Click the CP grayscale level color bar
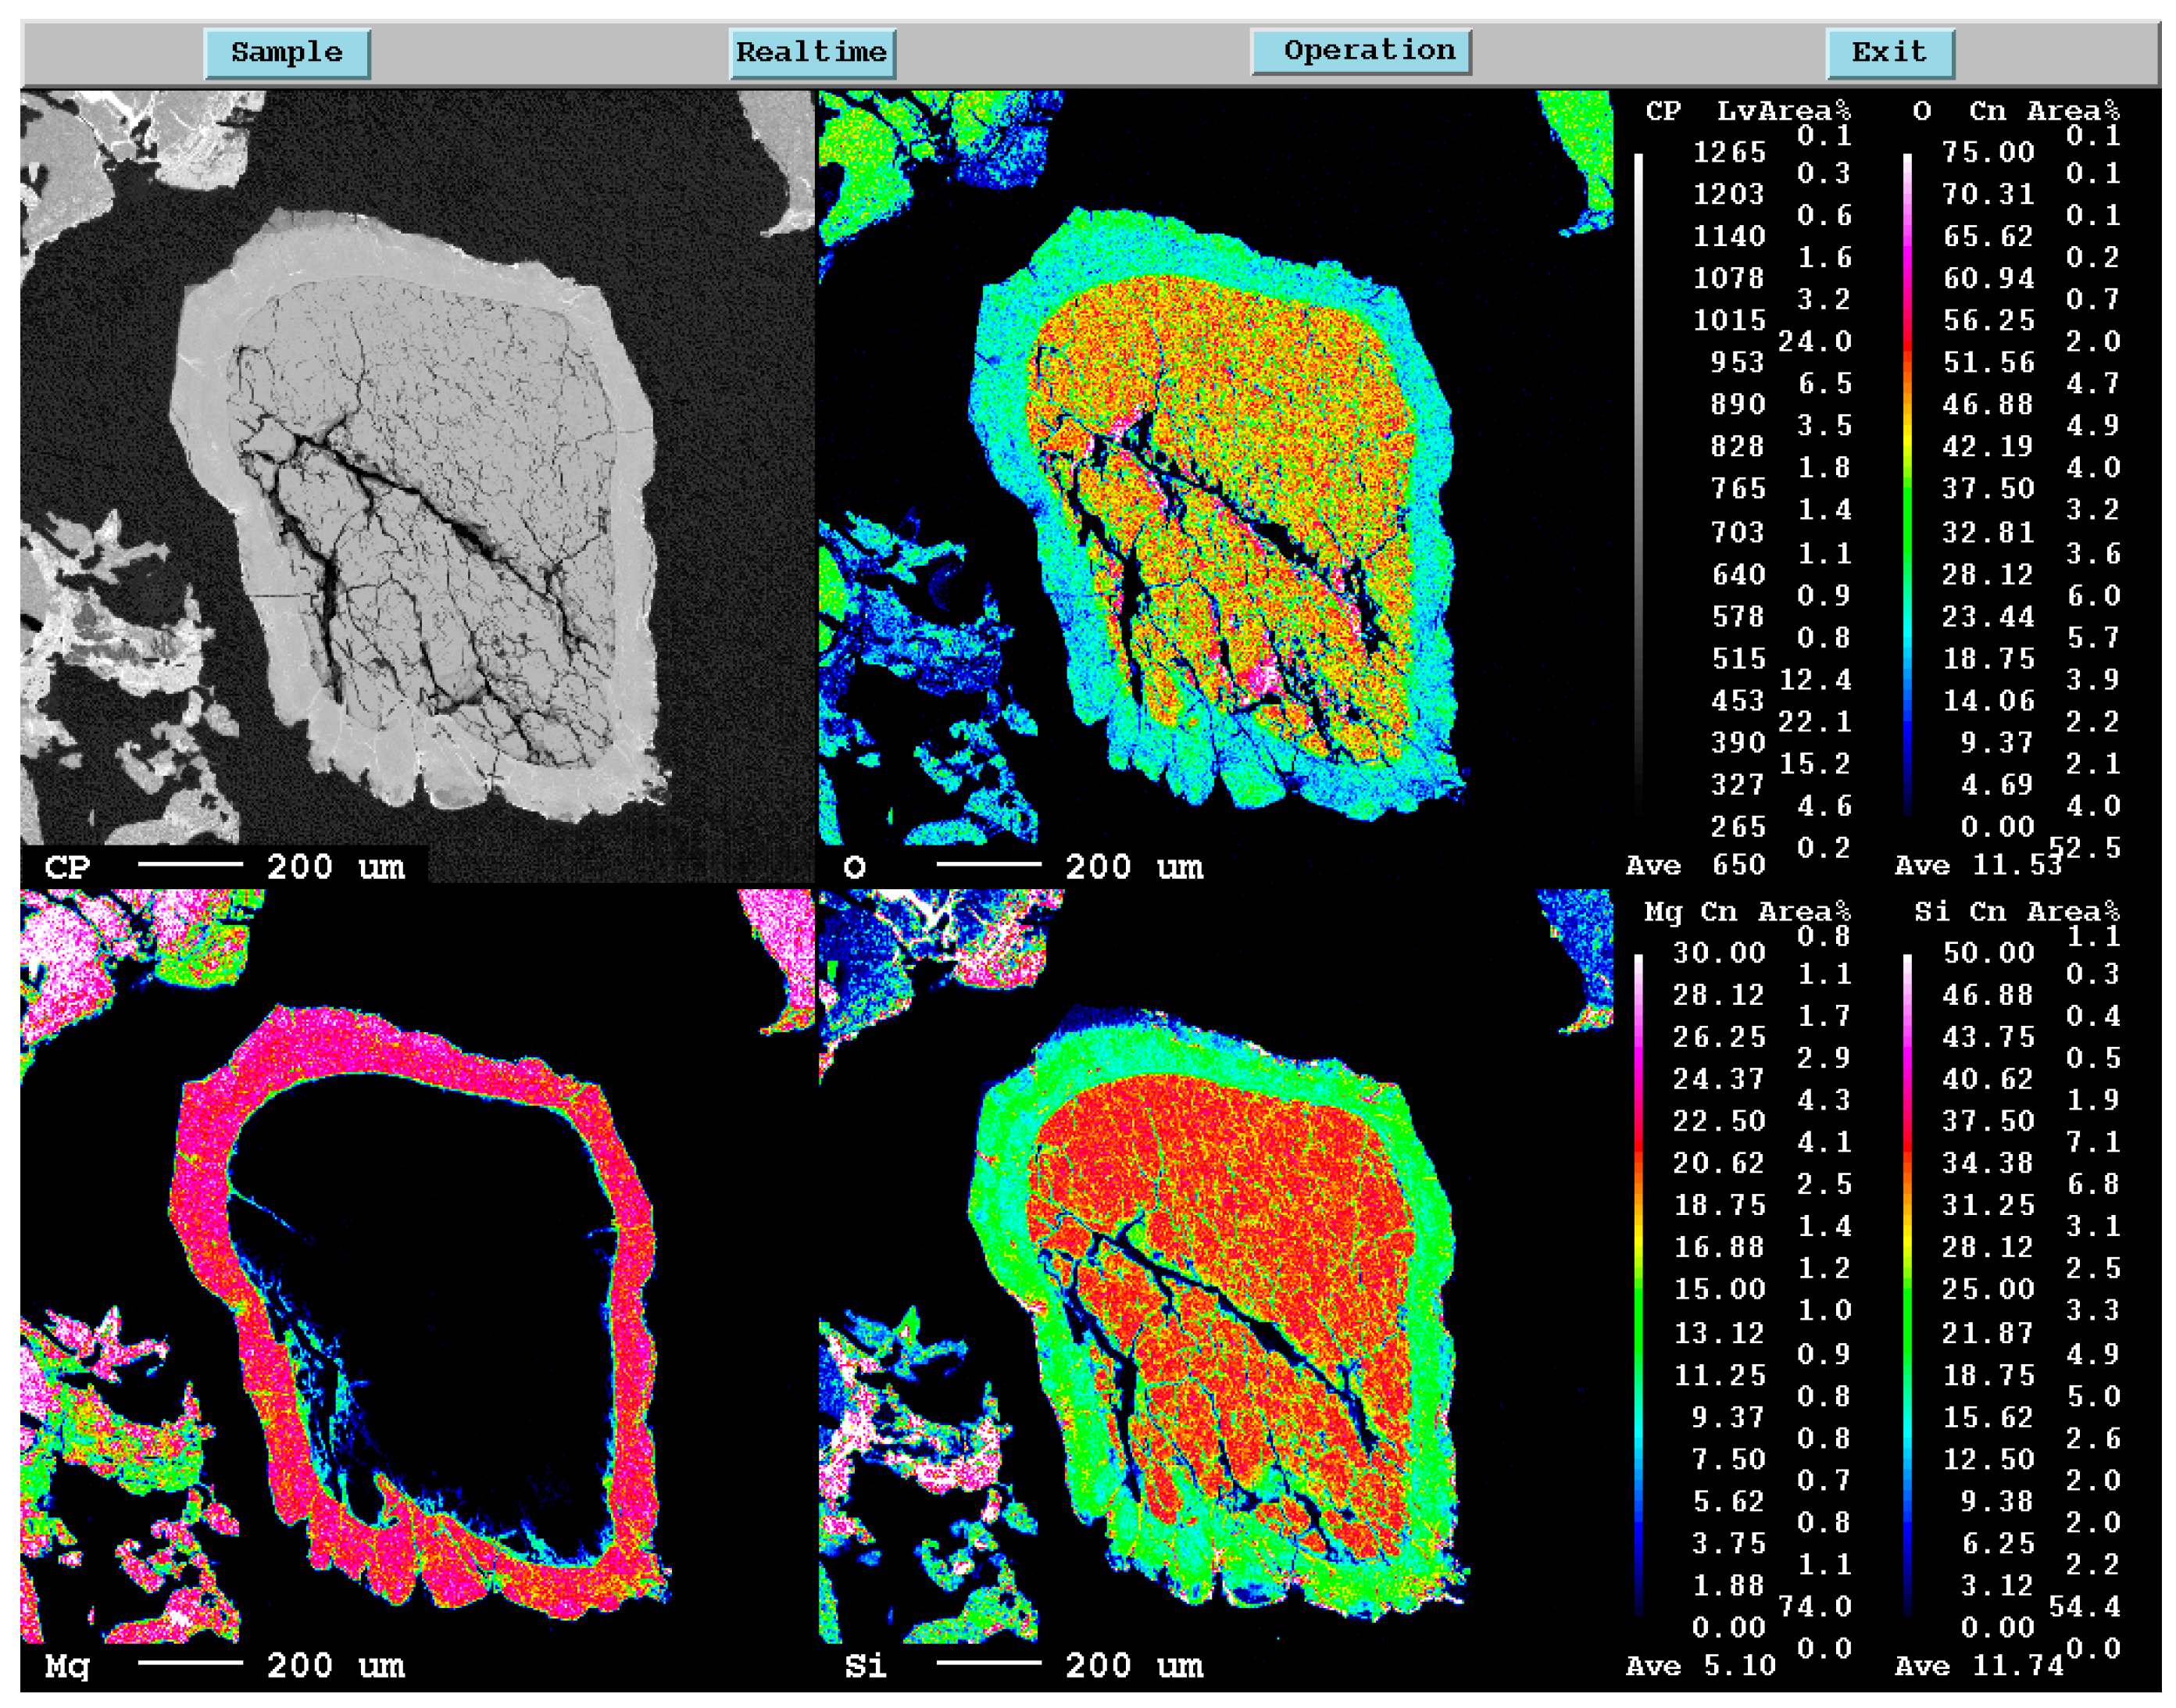This screenshot has height=1708, width=2176. (x=1639, y=485)
